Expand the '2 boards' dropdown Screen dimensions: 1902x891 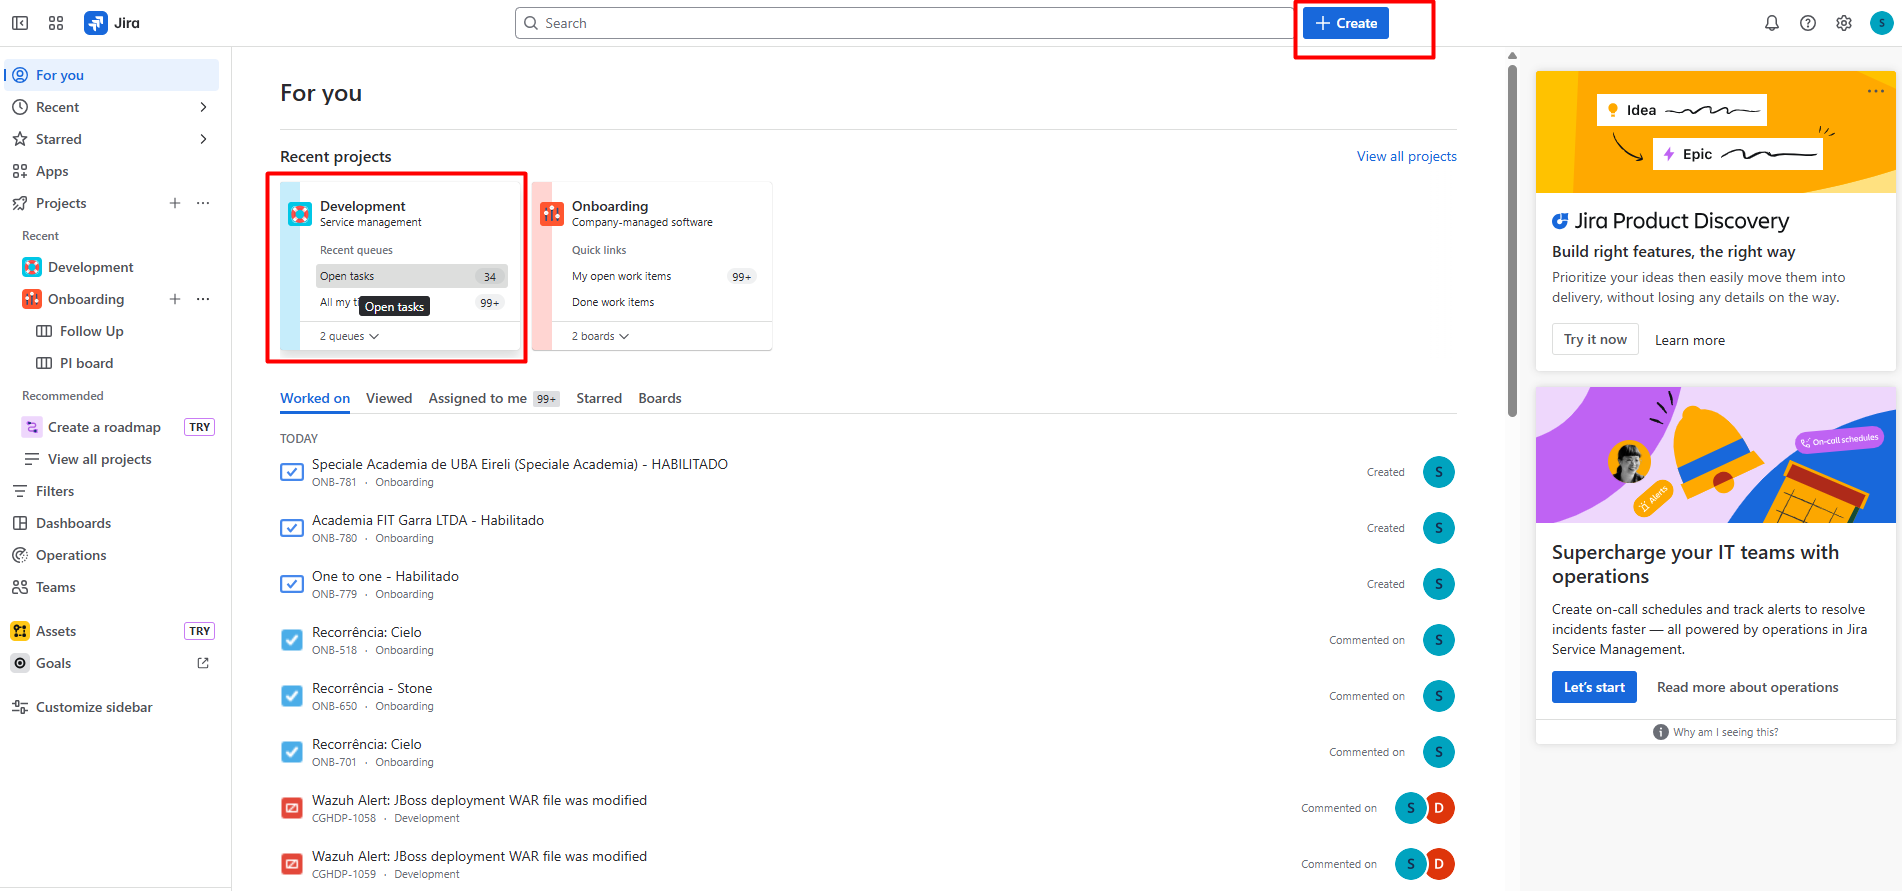[x=600, y=336]
